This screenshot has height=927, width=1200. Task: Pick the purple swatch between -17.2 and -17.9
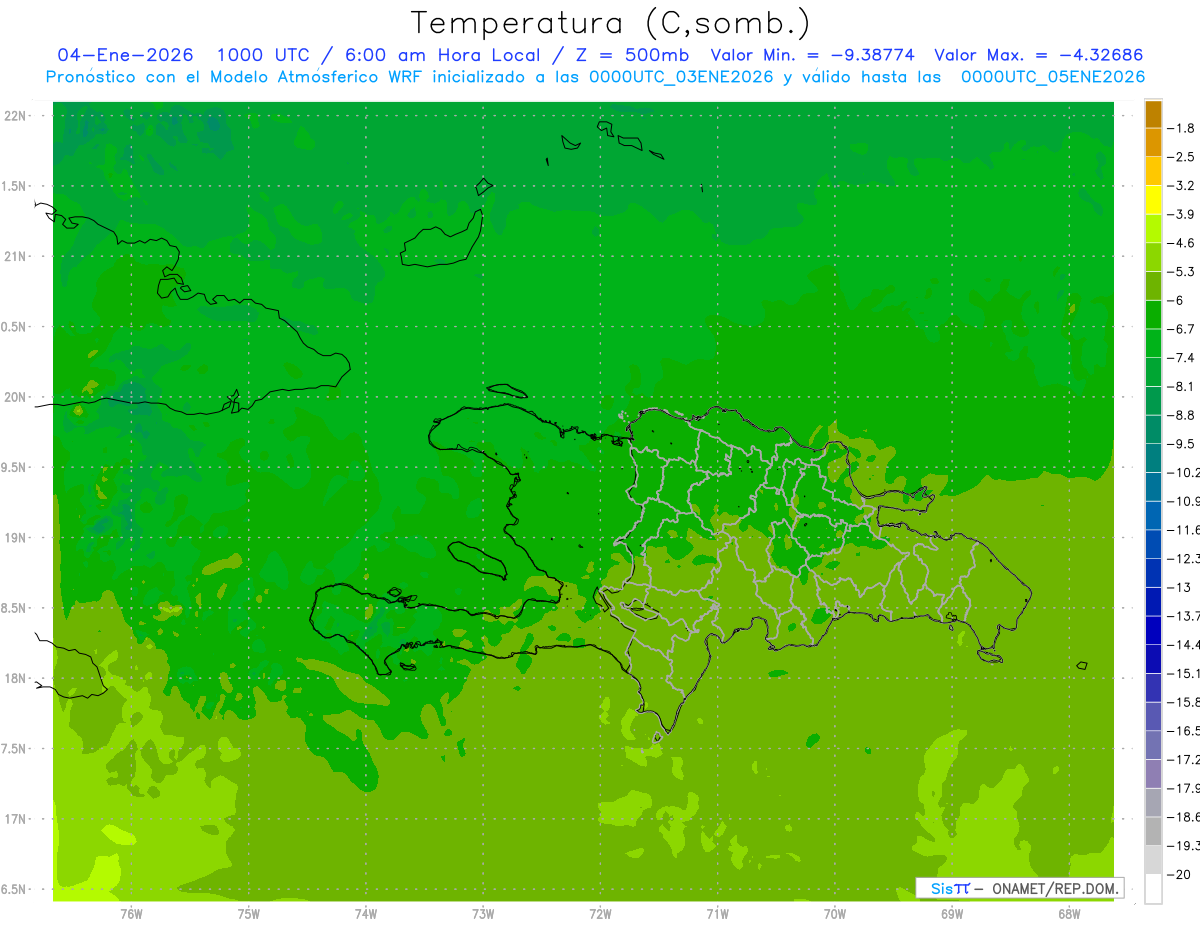point(1153,774)
